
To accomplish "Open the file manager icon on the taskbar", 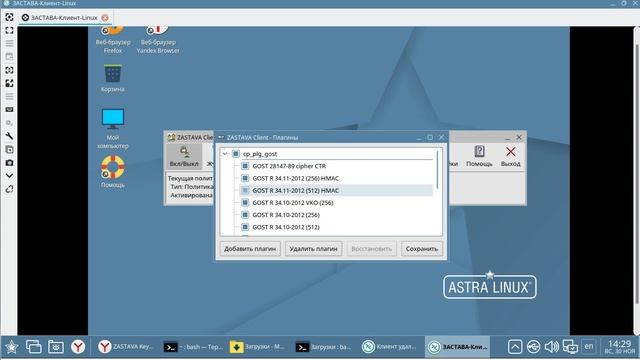I will coord(56,347).
